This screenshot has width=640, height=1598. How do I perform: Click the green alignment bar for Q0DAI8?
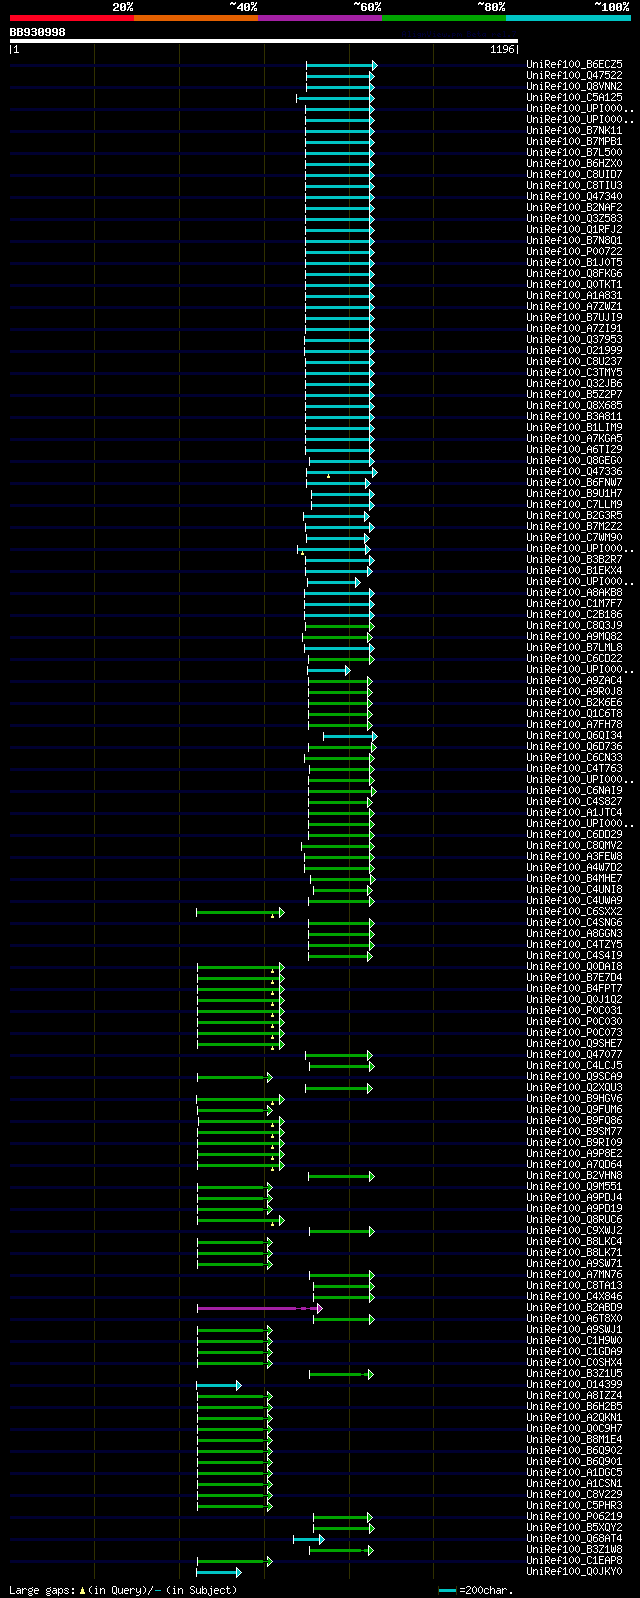coord(241,967)
